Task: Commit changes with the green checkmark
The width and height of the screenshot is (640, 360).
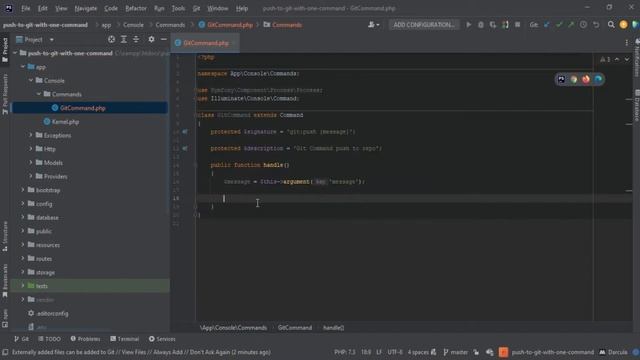Action: pyautogui.click(x=559, y=25)
